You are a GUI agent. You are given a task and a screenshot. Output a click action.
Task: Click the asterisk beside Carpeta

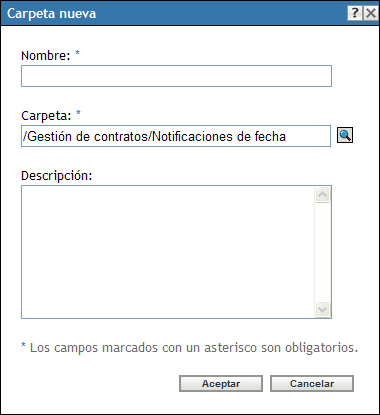[x=78, y=113]
